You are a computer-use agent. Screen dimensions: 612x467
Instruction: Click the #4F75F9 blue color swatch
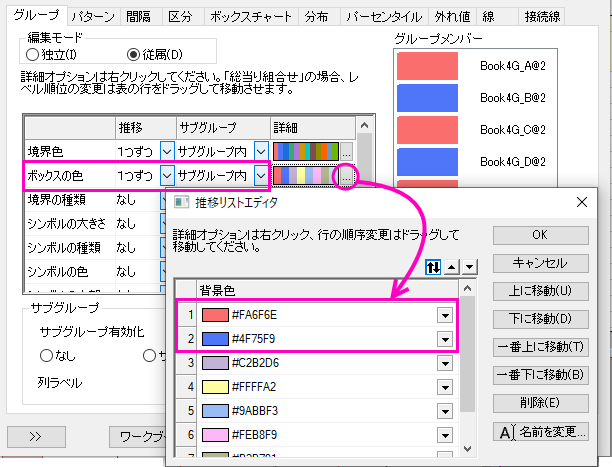tap(215, 339)
